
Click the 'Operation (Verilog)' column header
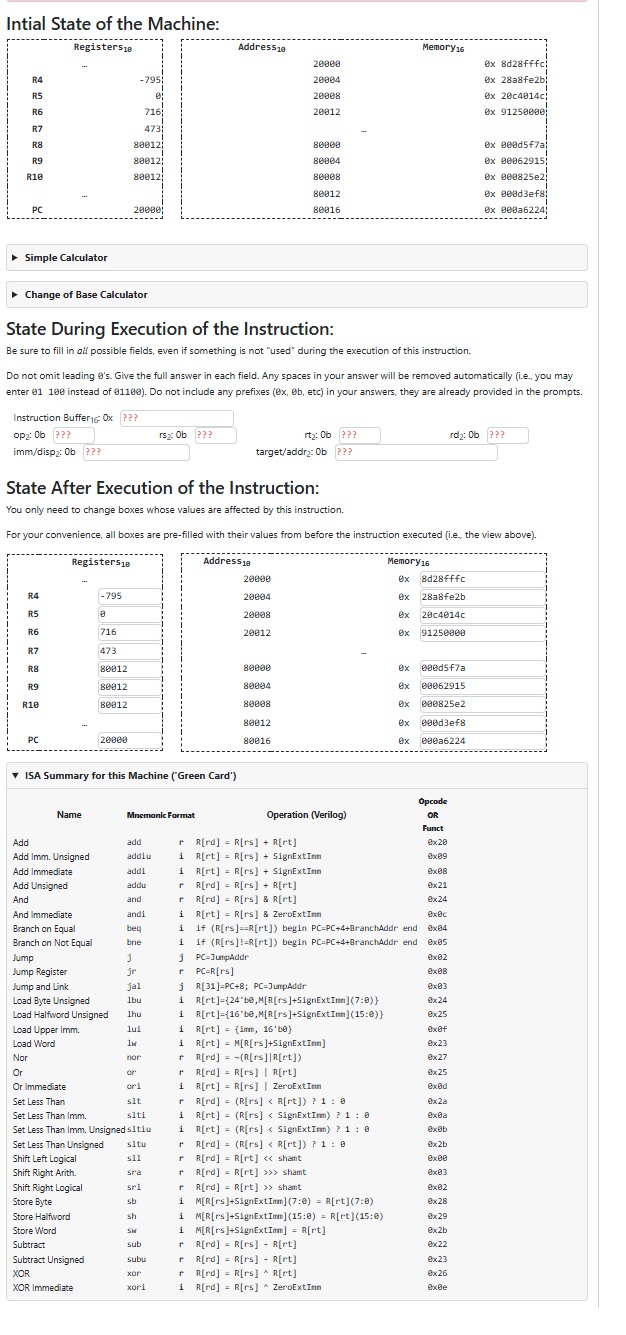307,815
